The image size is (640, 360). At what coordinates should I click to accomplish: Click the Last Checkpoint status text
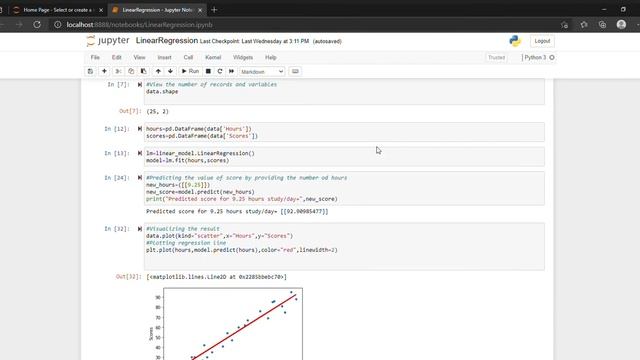254,41
